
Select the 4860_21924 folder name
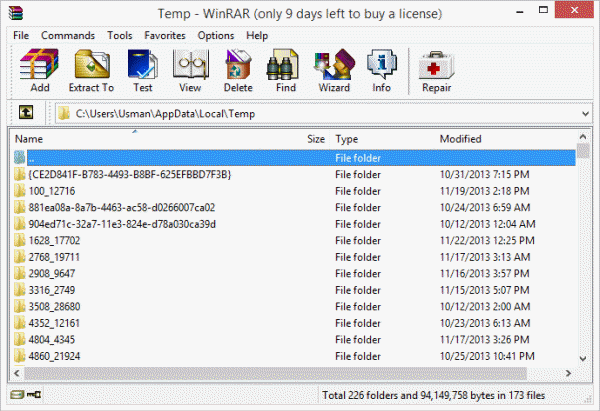(x=54, y=356)
